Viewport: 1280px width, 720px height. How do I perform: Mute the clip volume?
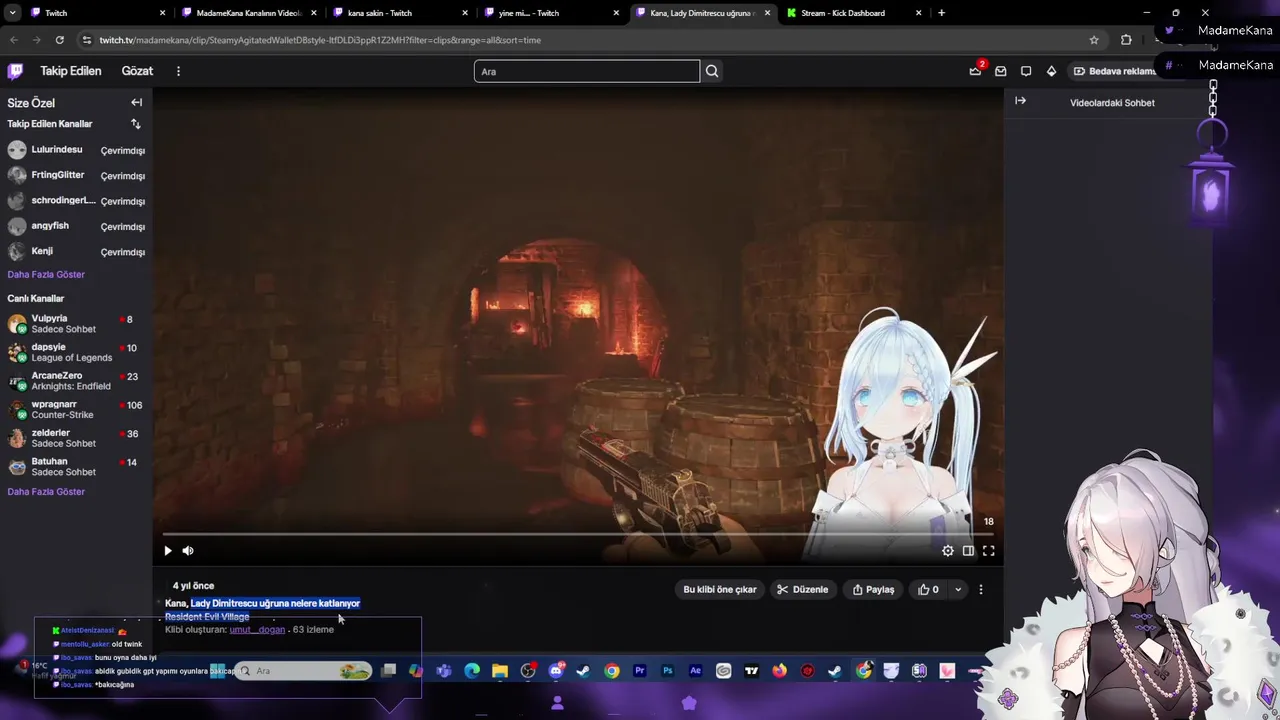pyautogui.click(x=187, y=551)
